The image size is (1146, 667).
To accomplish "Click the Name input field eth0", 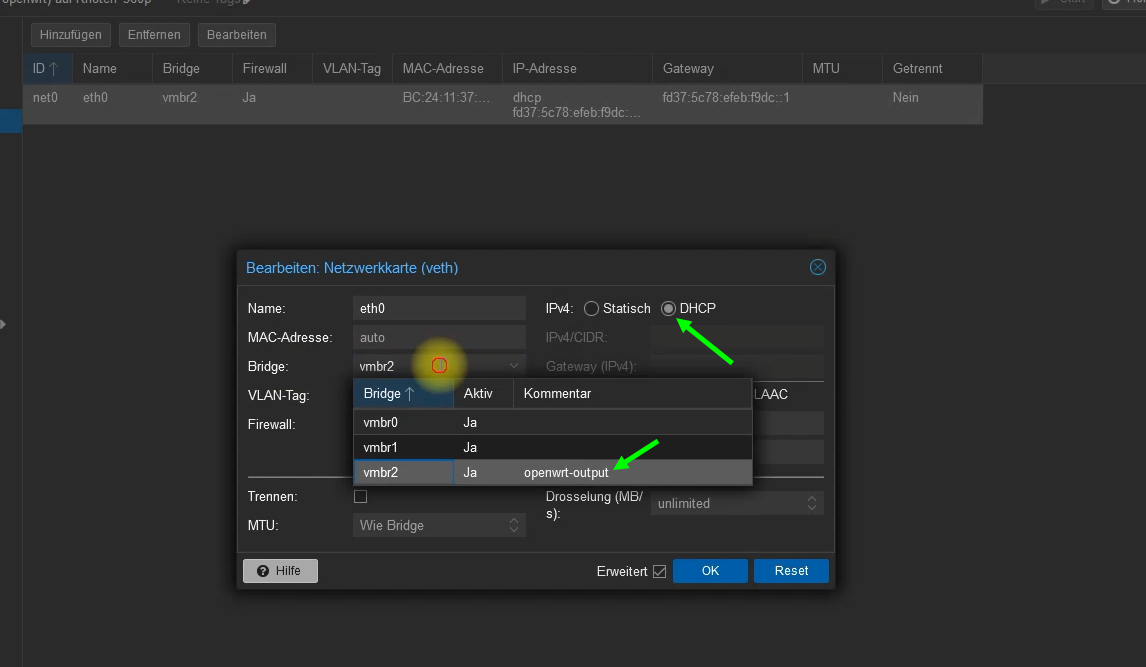I will [439, 309].
